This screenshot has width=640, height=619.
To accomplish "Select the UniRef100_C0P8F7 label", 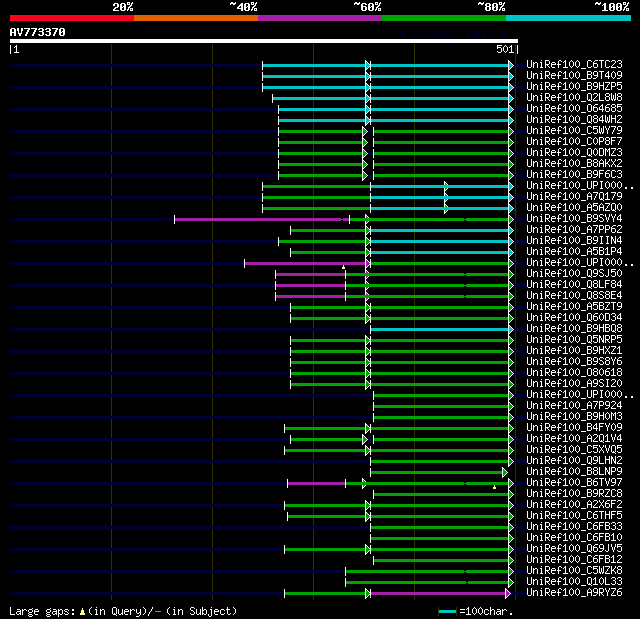I will pos(574,142).
